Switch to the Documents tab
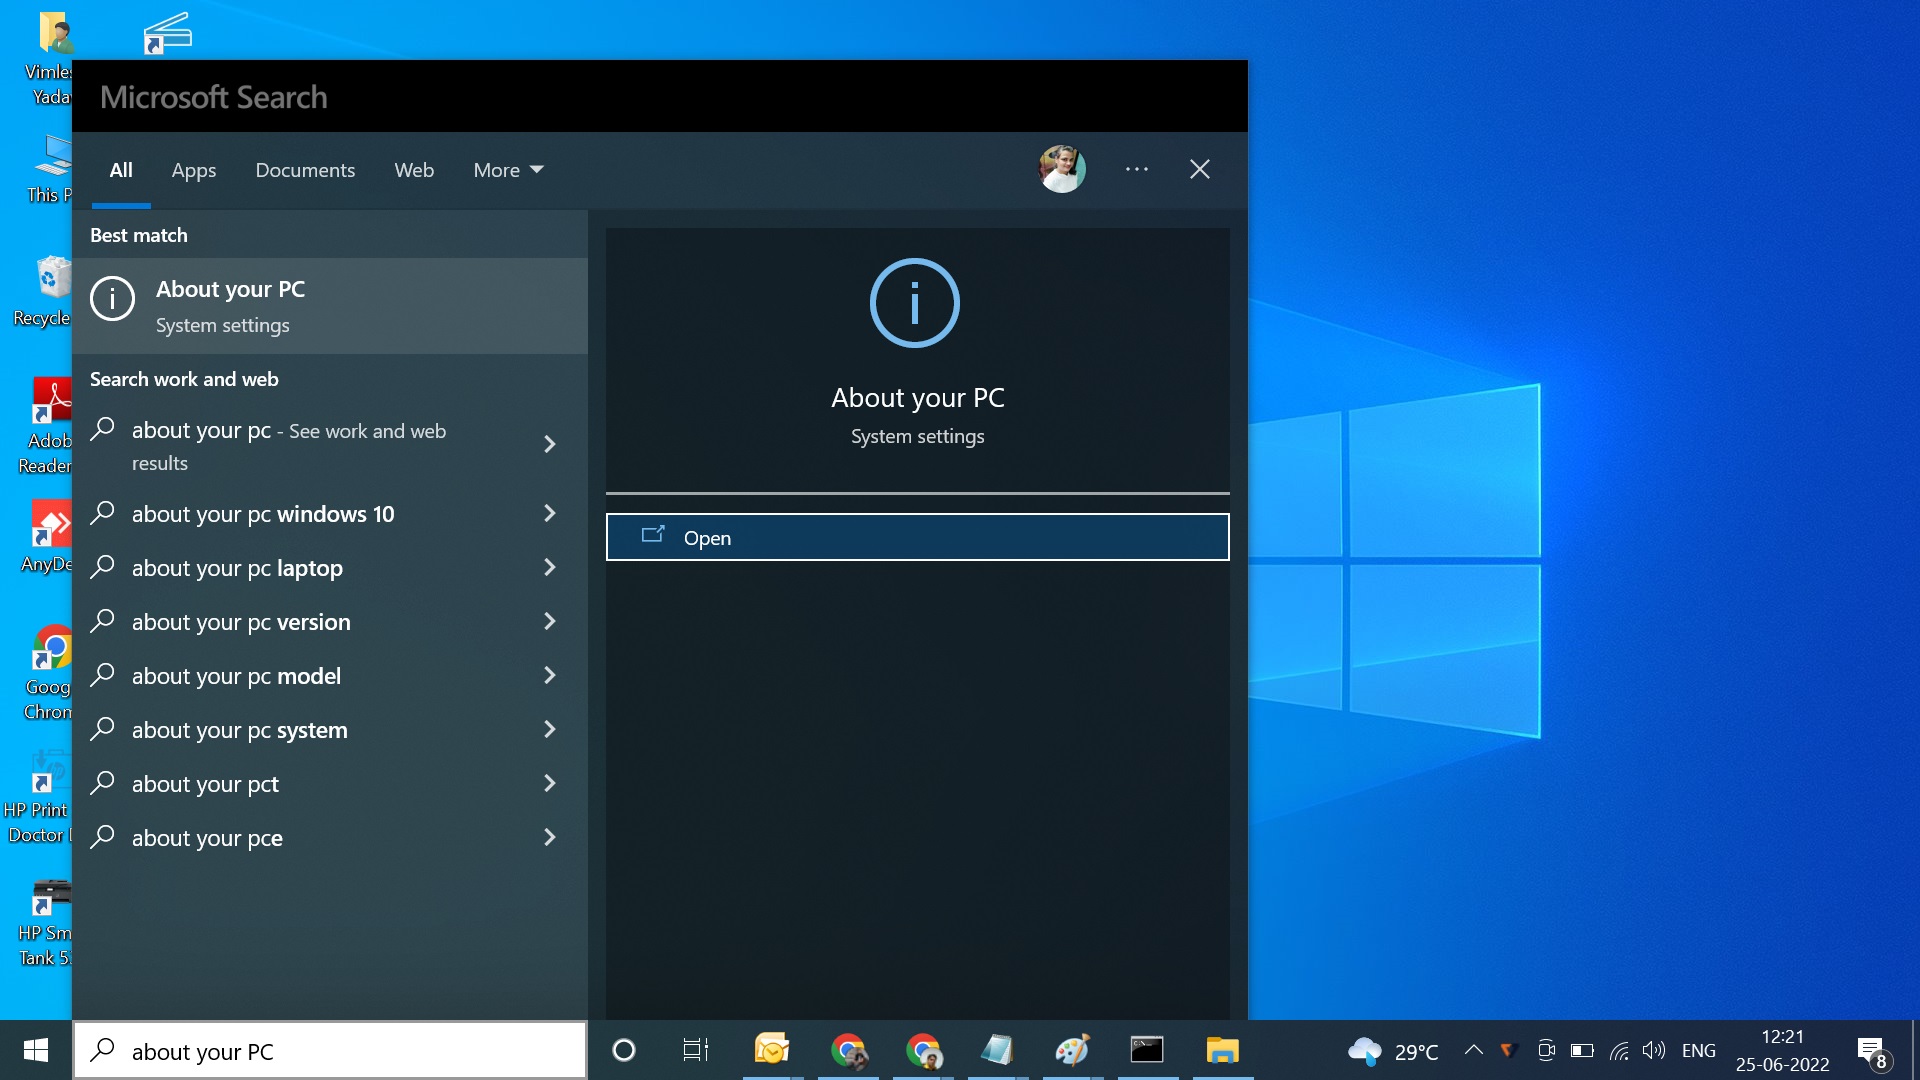1920x1080 pixels. tap(305, 170)
